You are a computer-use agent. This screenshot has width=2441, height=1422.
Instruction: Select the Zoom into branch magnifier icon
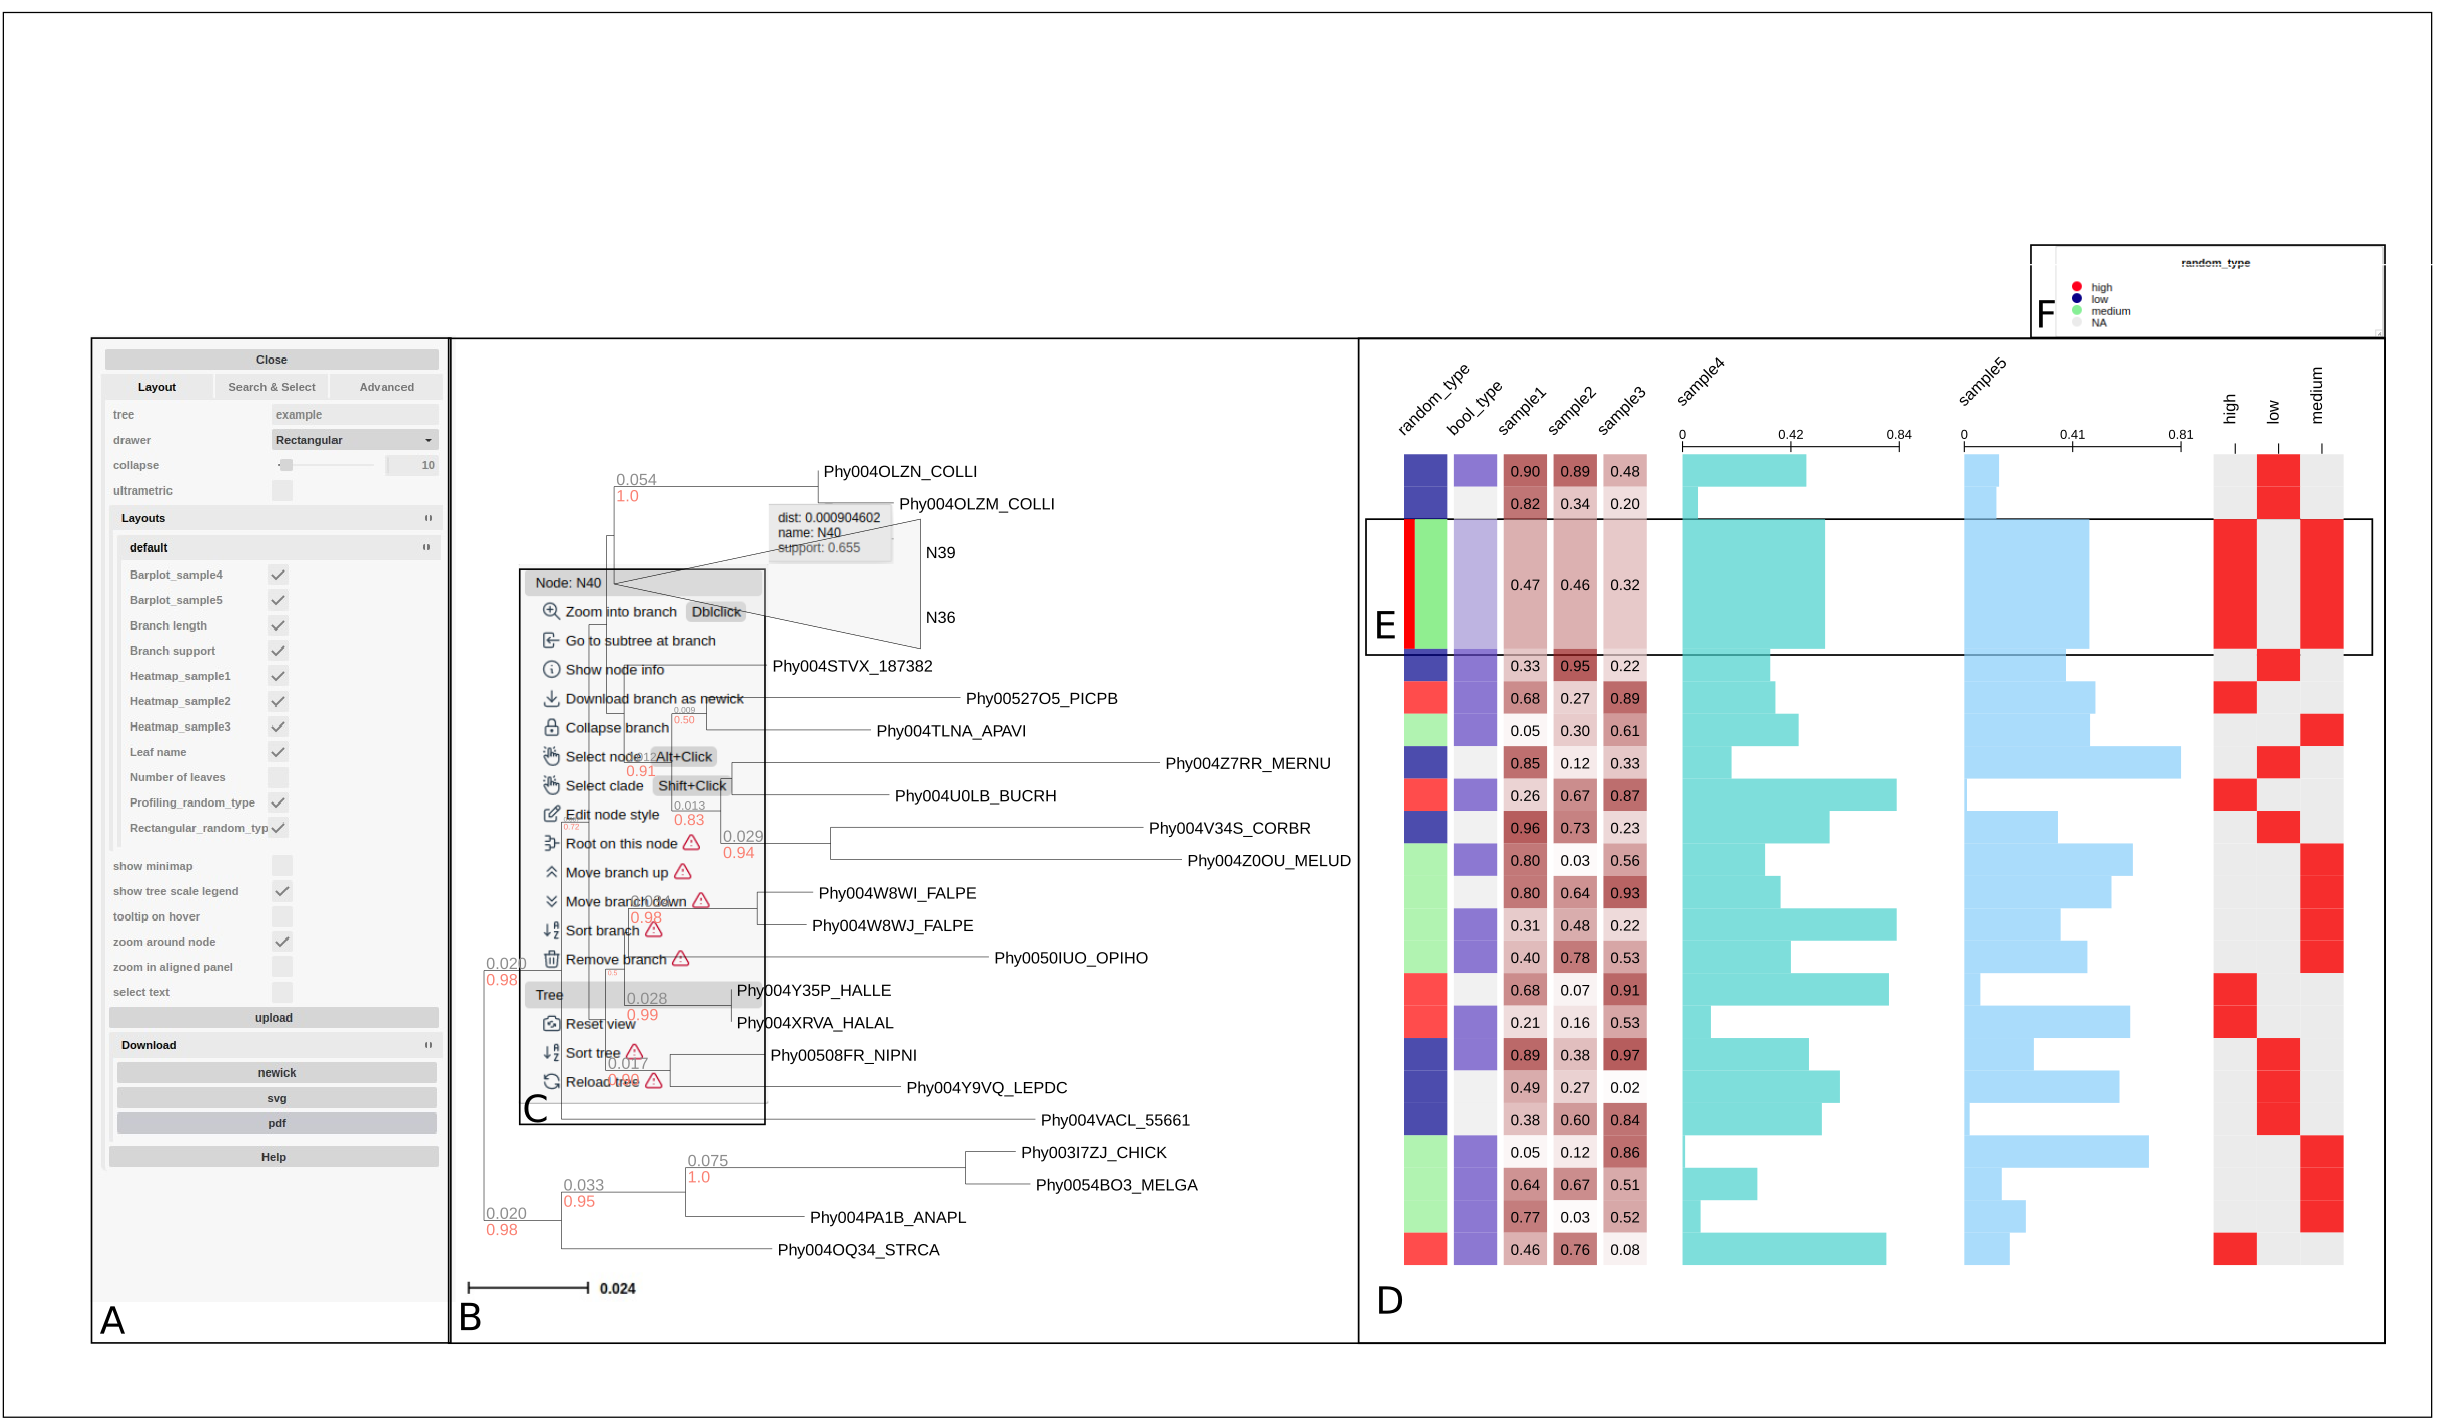point(552,611)
